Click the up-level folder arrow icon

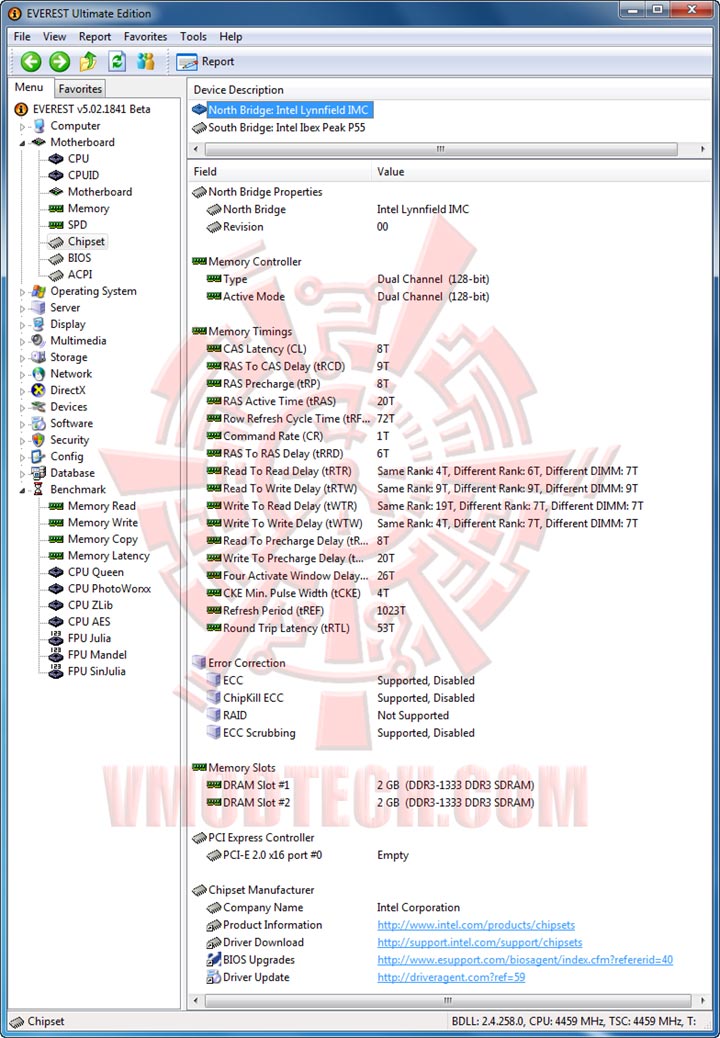click(x=89, y=62)
